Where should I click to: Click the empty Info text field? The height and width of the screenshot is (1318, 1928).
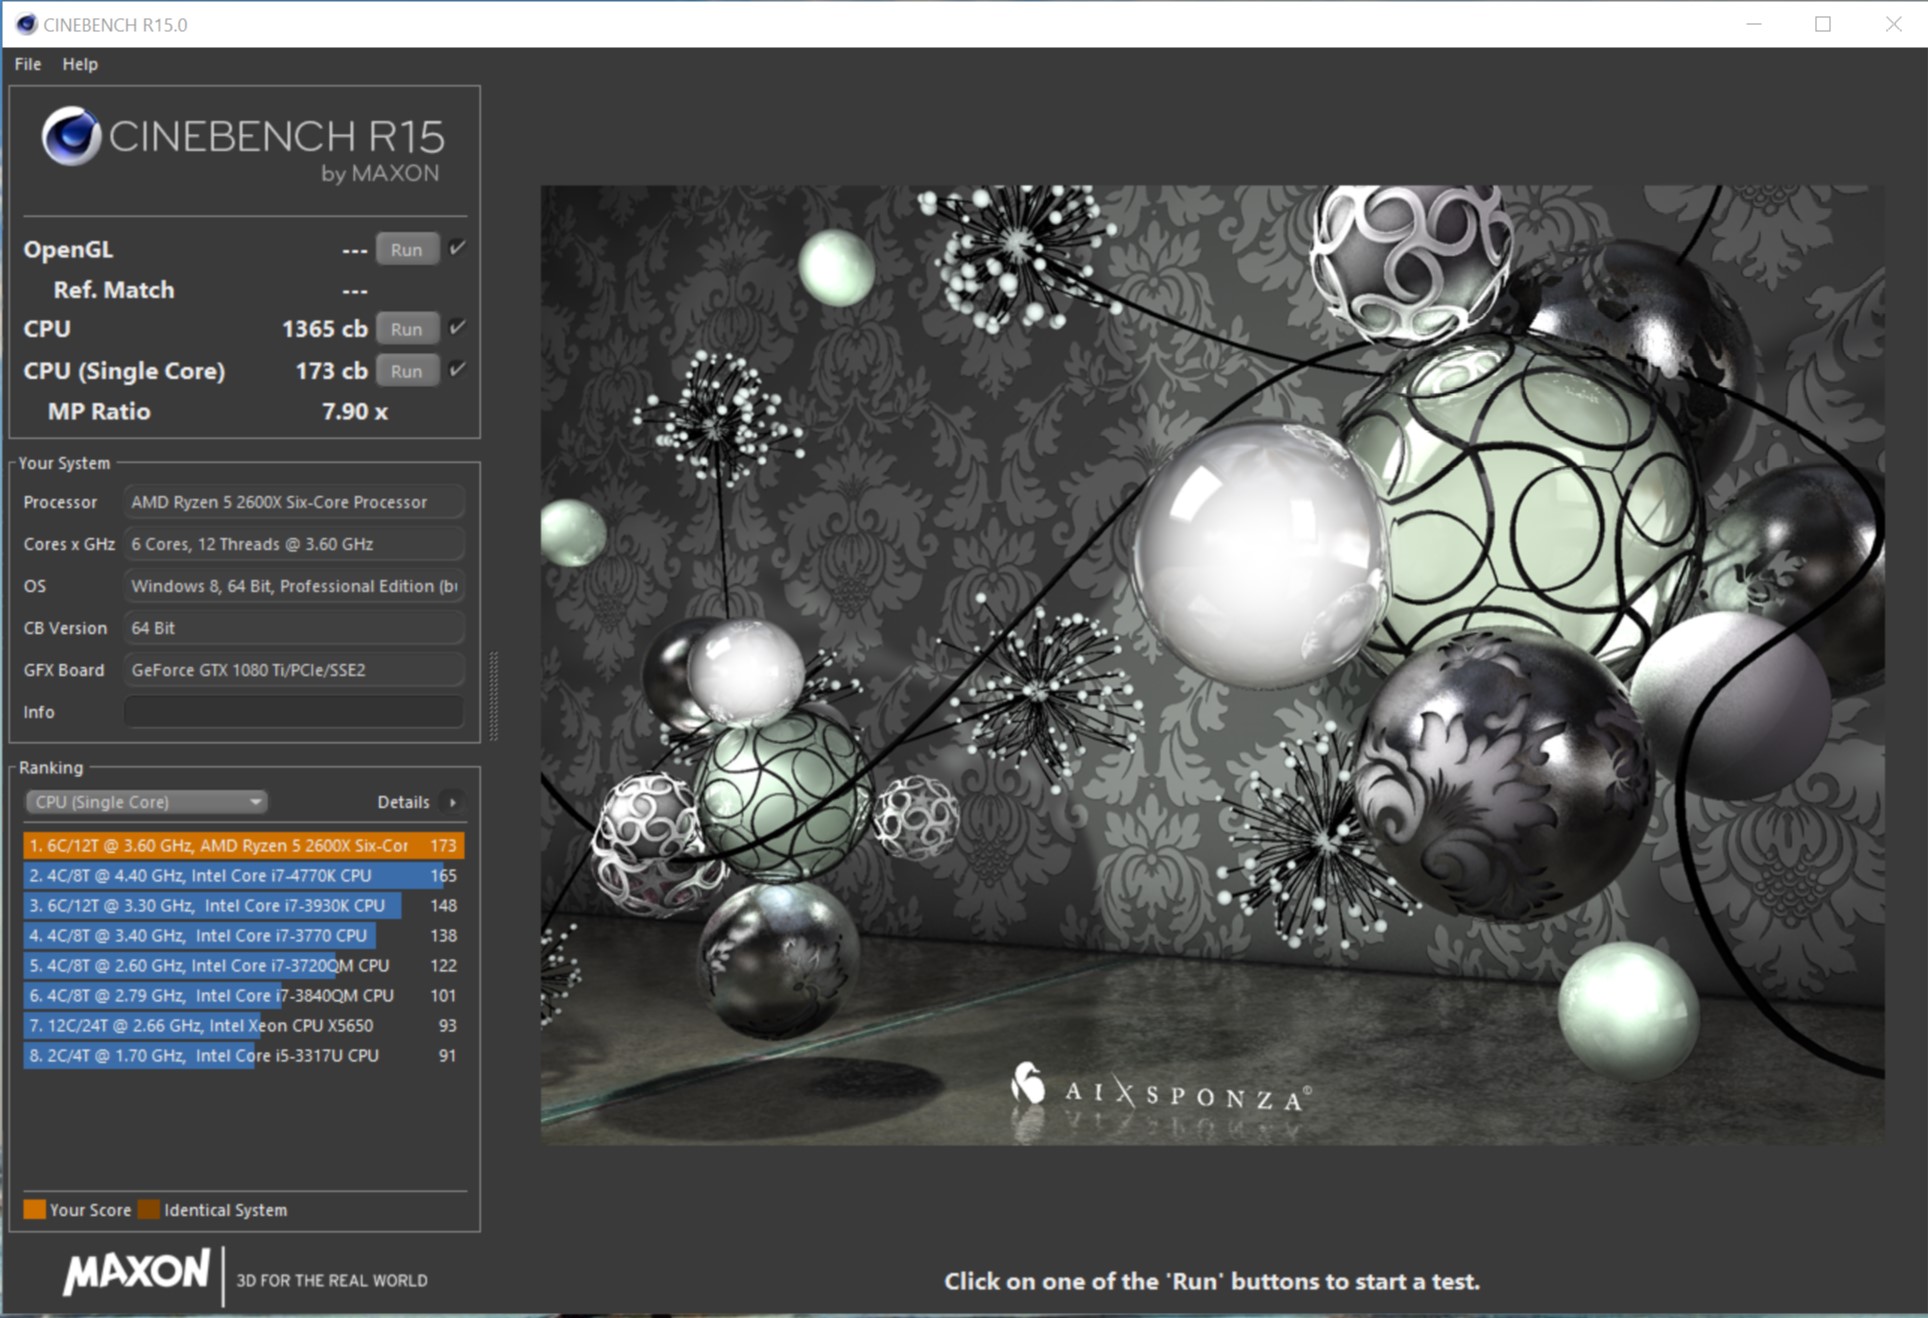pyautogui.click(x=294, y=712)
